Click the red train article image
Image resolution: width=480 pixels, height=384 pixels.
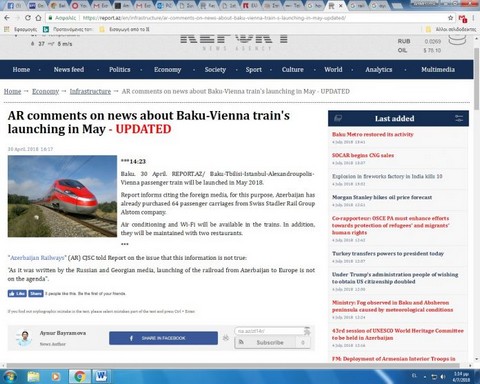pos(62,196)
